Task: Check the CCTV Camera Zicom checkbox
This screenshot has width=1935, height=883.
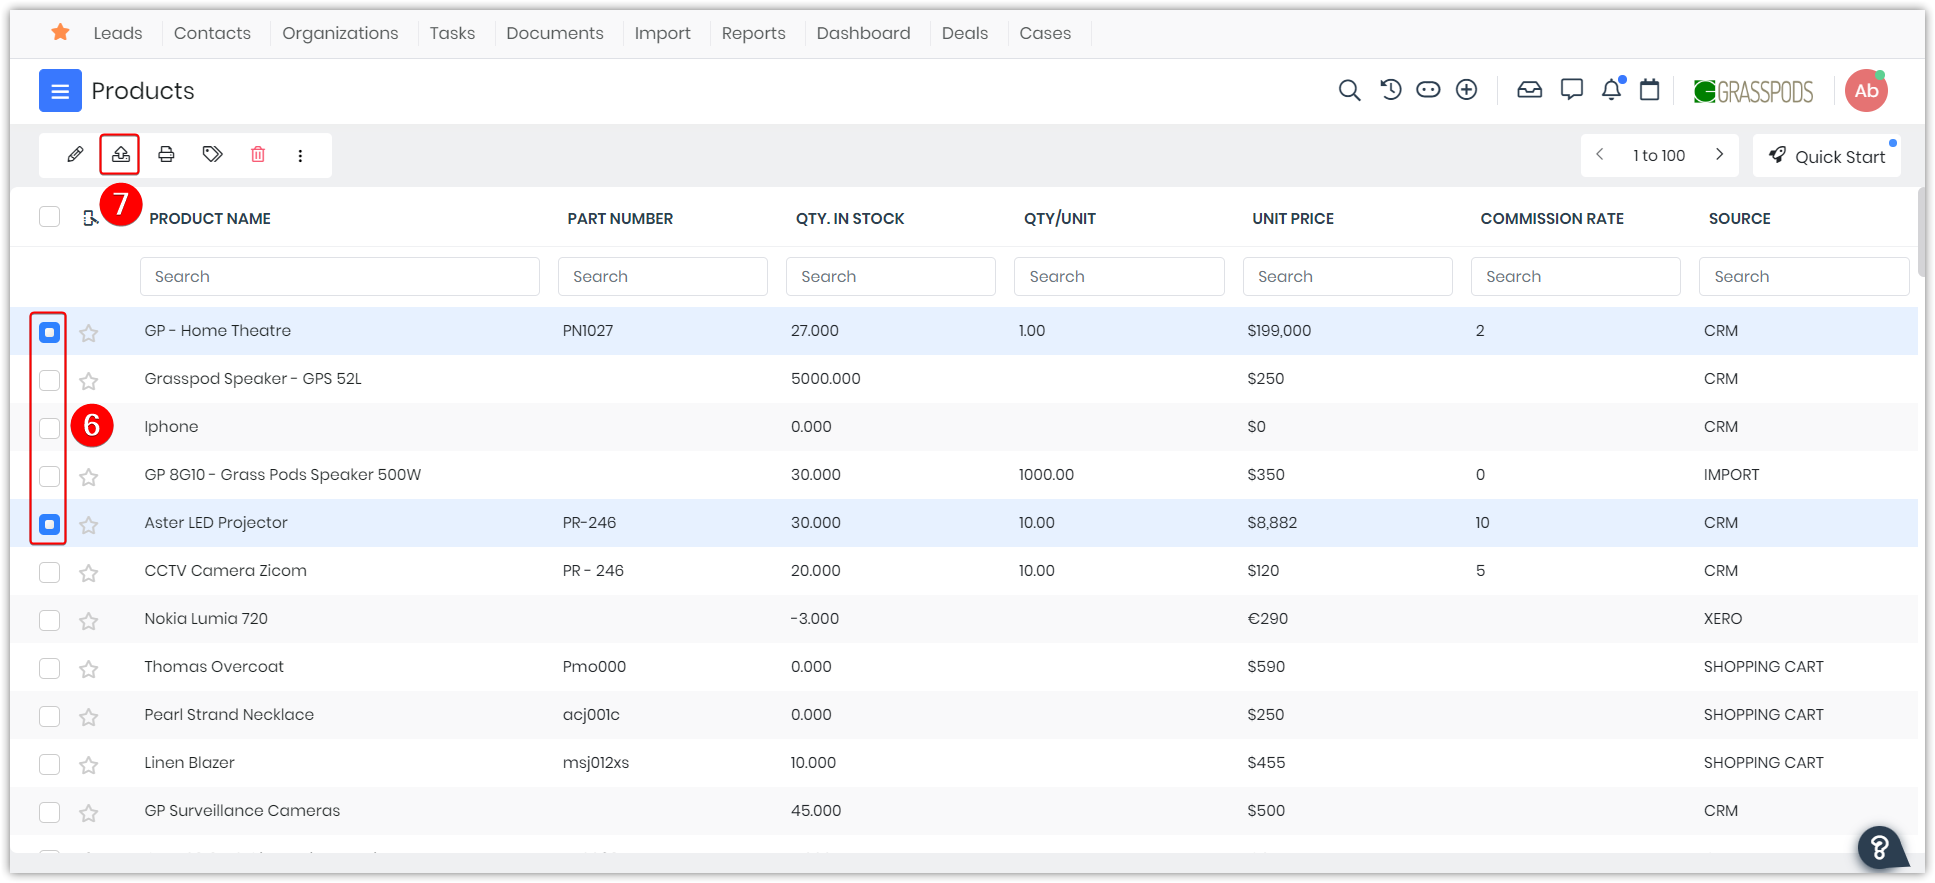Action: coord(49,572)
